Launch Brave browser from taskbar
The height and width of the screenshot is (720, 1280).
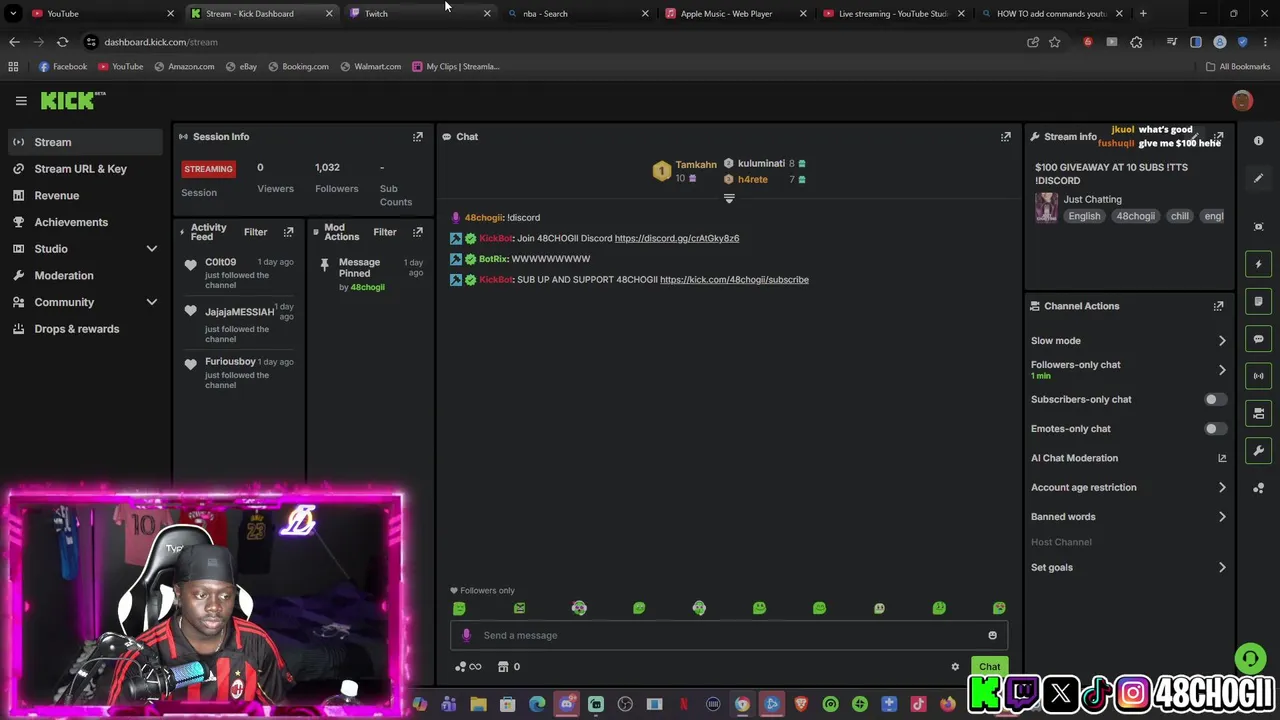801,705
